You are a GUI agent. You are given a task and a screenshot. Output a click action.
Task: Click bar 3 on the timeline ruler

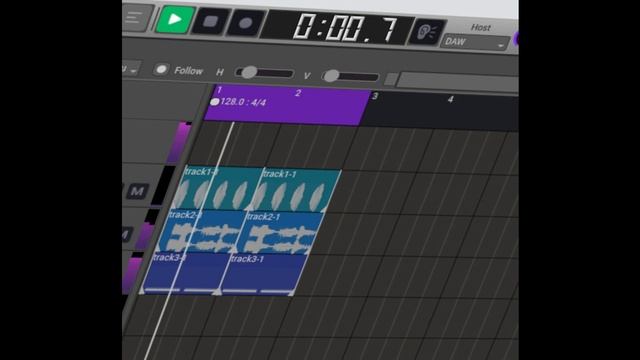pos(375,96)
